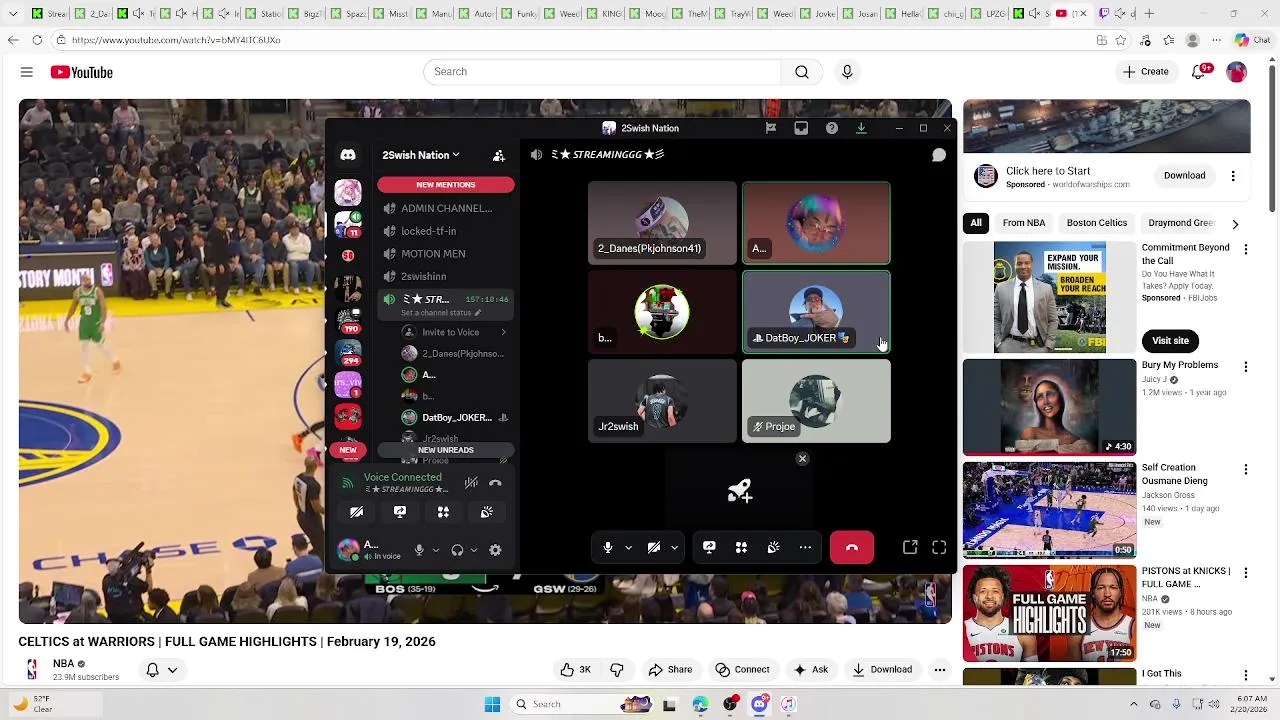
Task: Open NBA channel notification bell dropdown
Action: coord(162,670)
